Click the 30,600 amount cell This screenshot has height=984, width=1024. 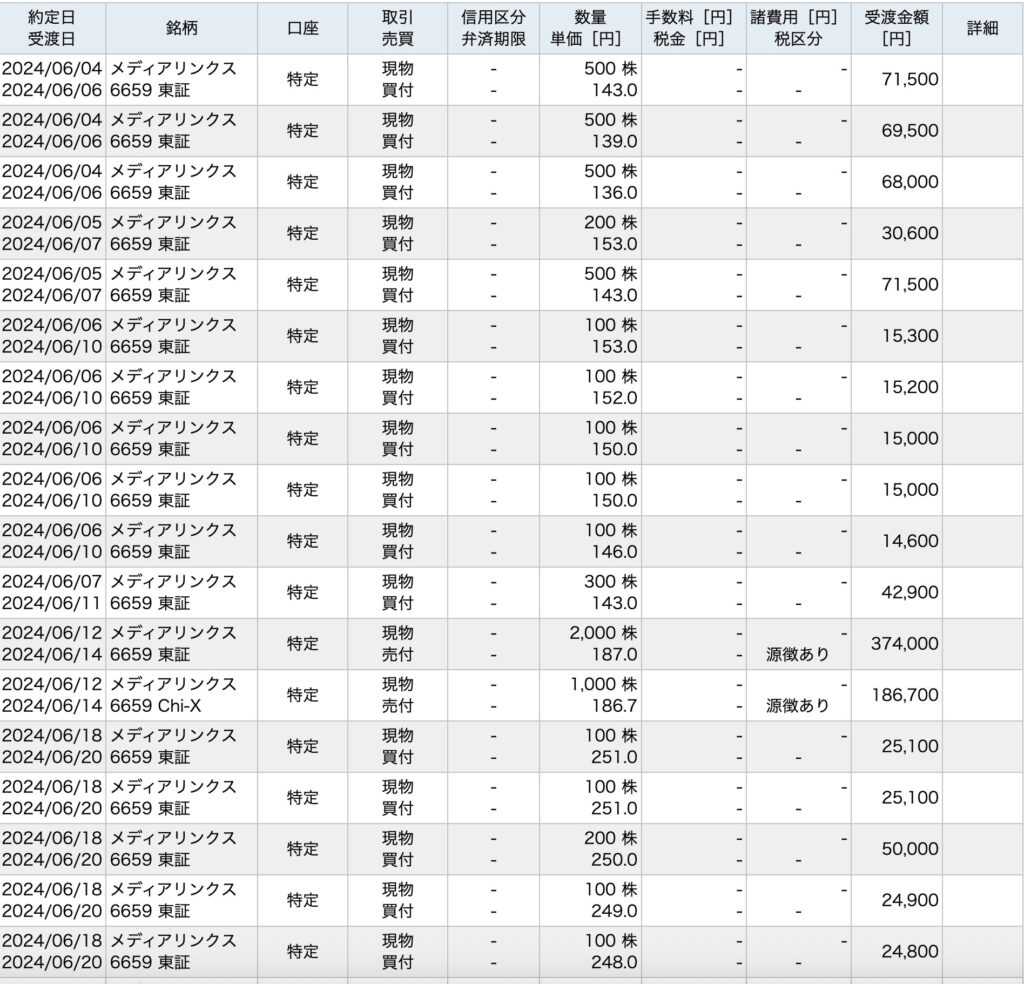[909, 233]
